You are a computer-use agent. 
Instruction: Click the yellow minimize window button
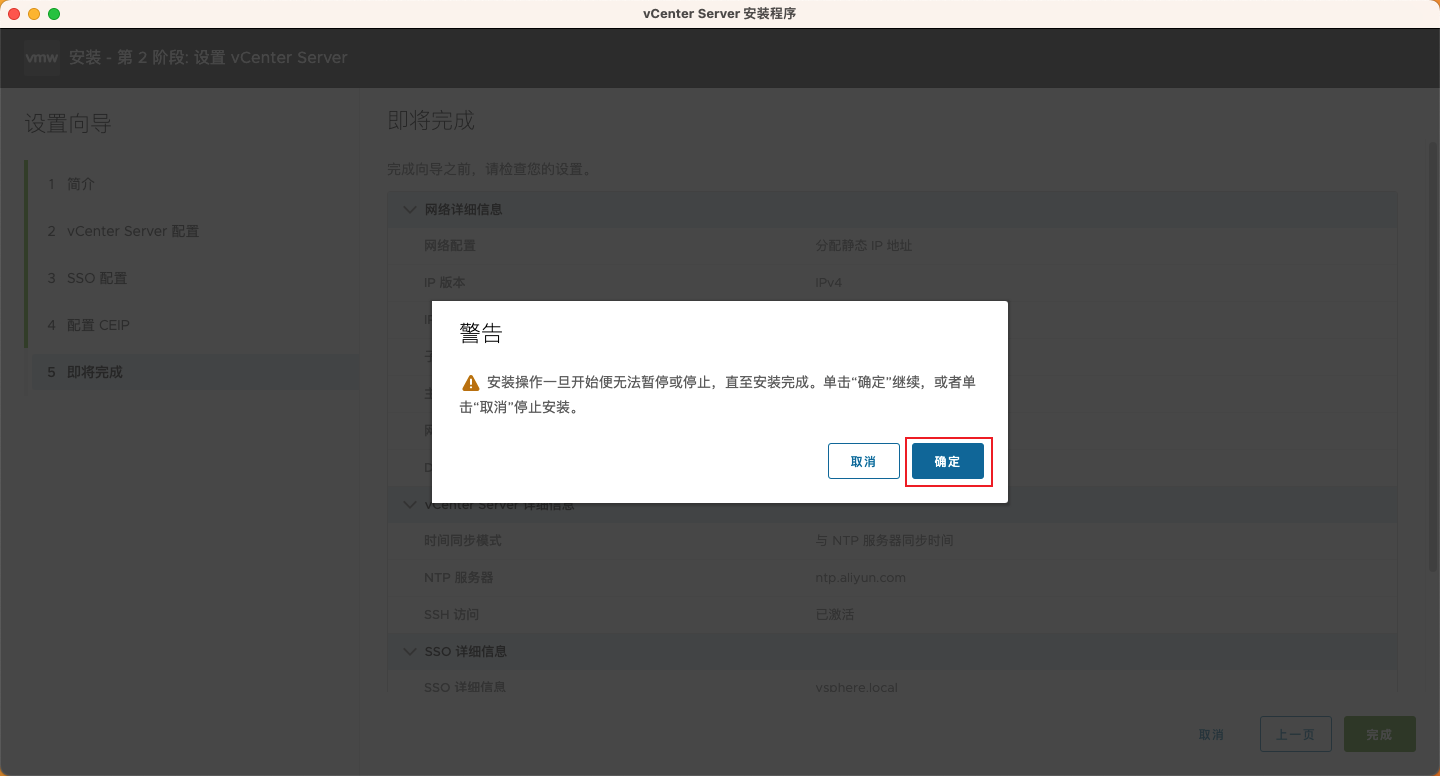click(34, 14)
